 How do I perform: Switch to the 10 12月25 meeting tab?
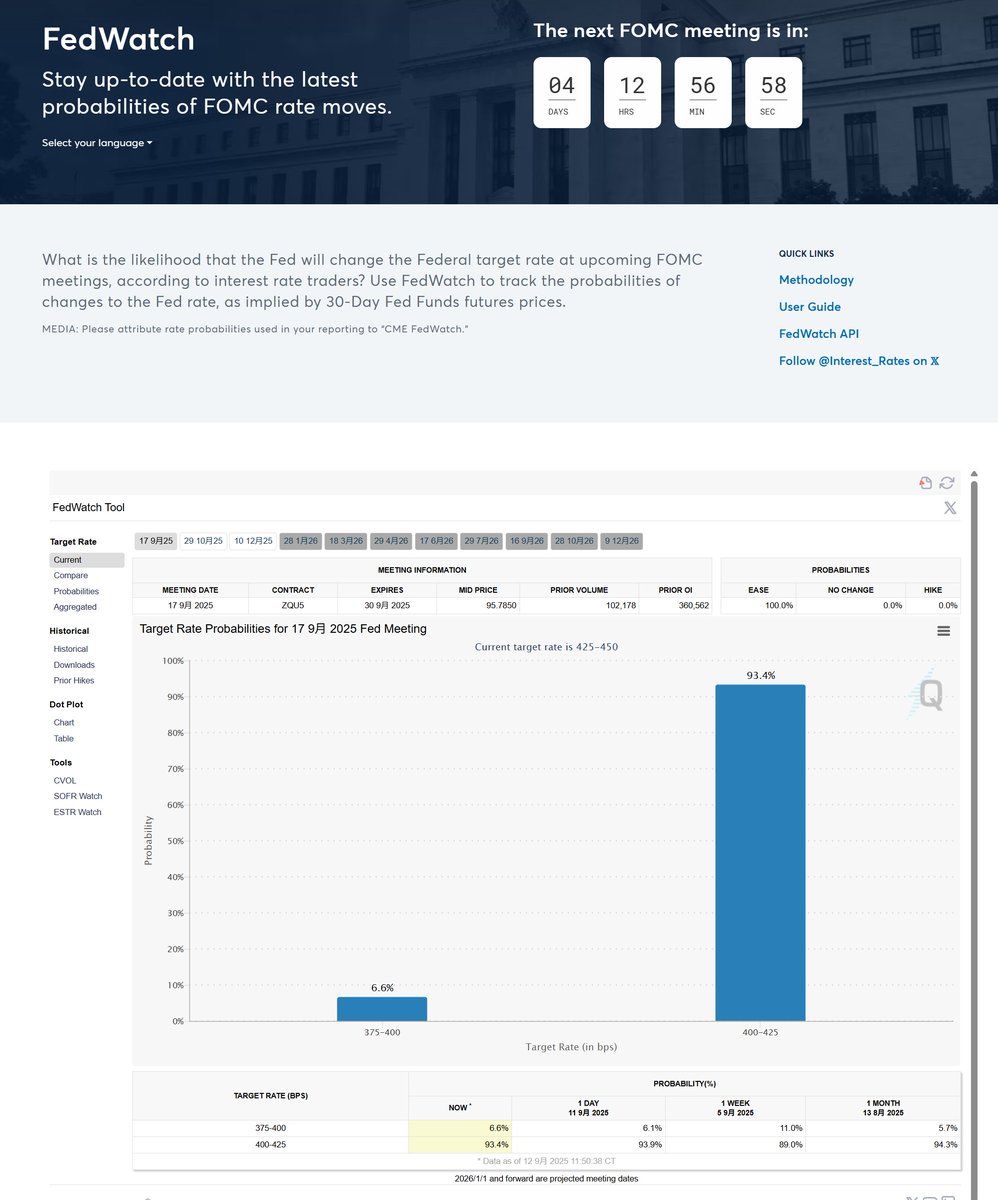[253, 541]
